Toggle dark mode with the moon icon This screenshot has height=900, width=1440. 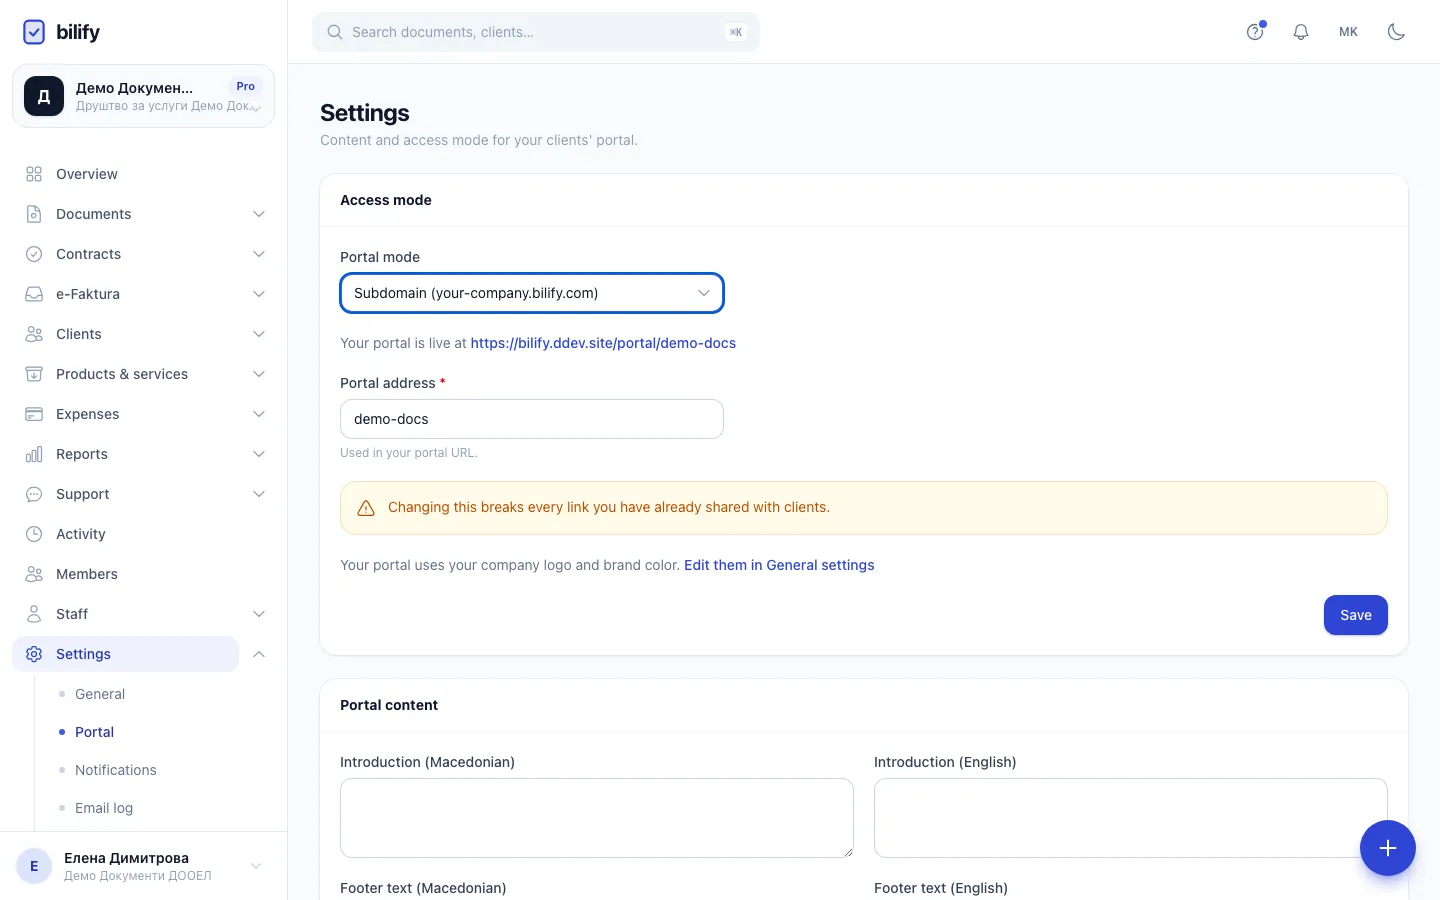(1396, 32)
